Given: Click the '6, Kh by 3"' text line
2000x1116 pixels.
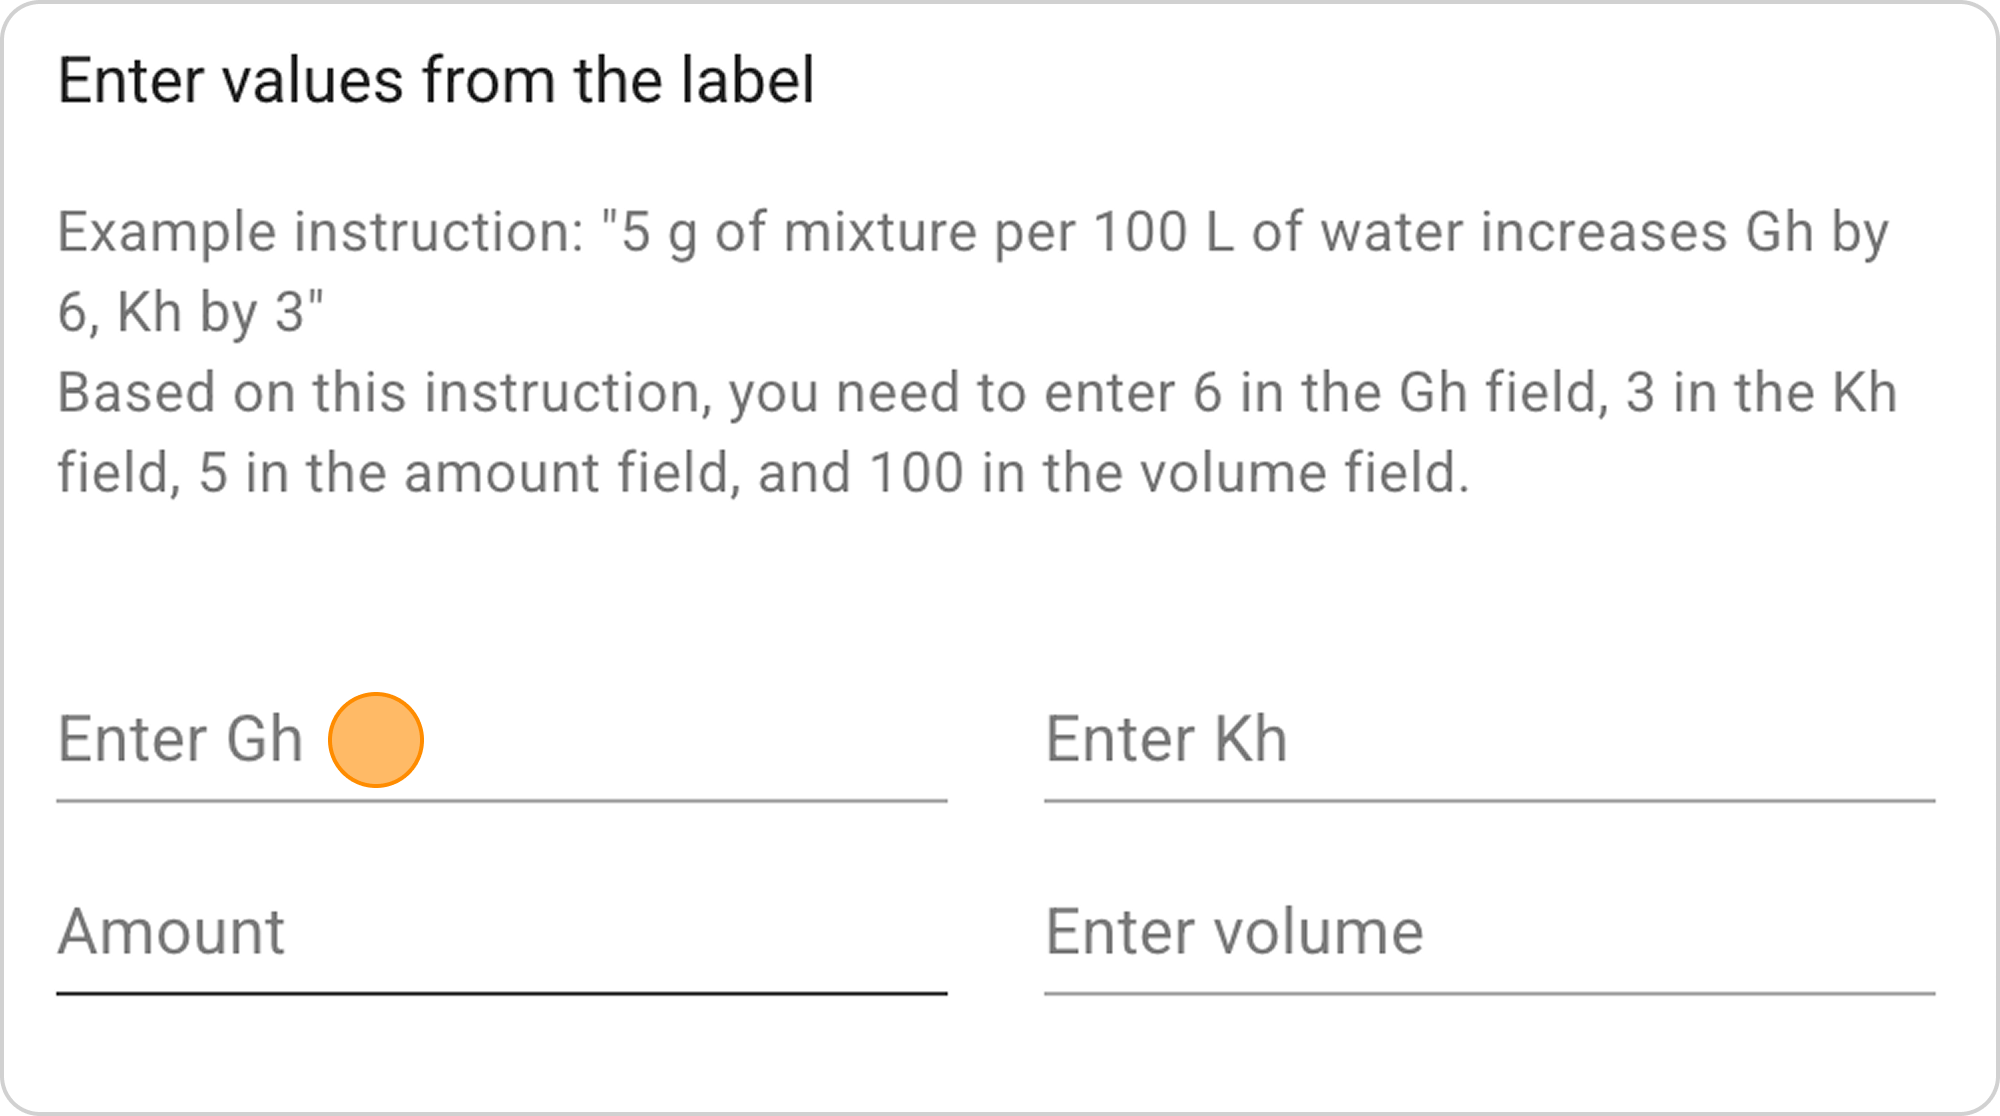Looking at the screenshot, I should [190, 313].
